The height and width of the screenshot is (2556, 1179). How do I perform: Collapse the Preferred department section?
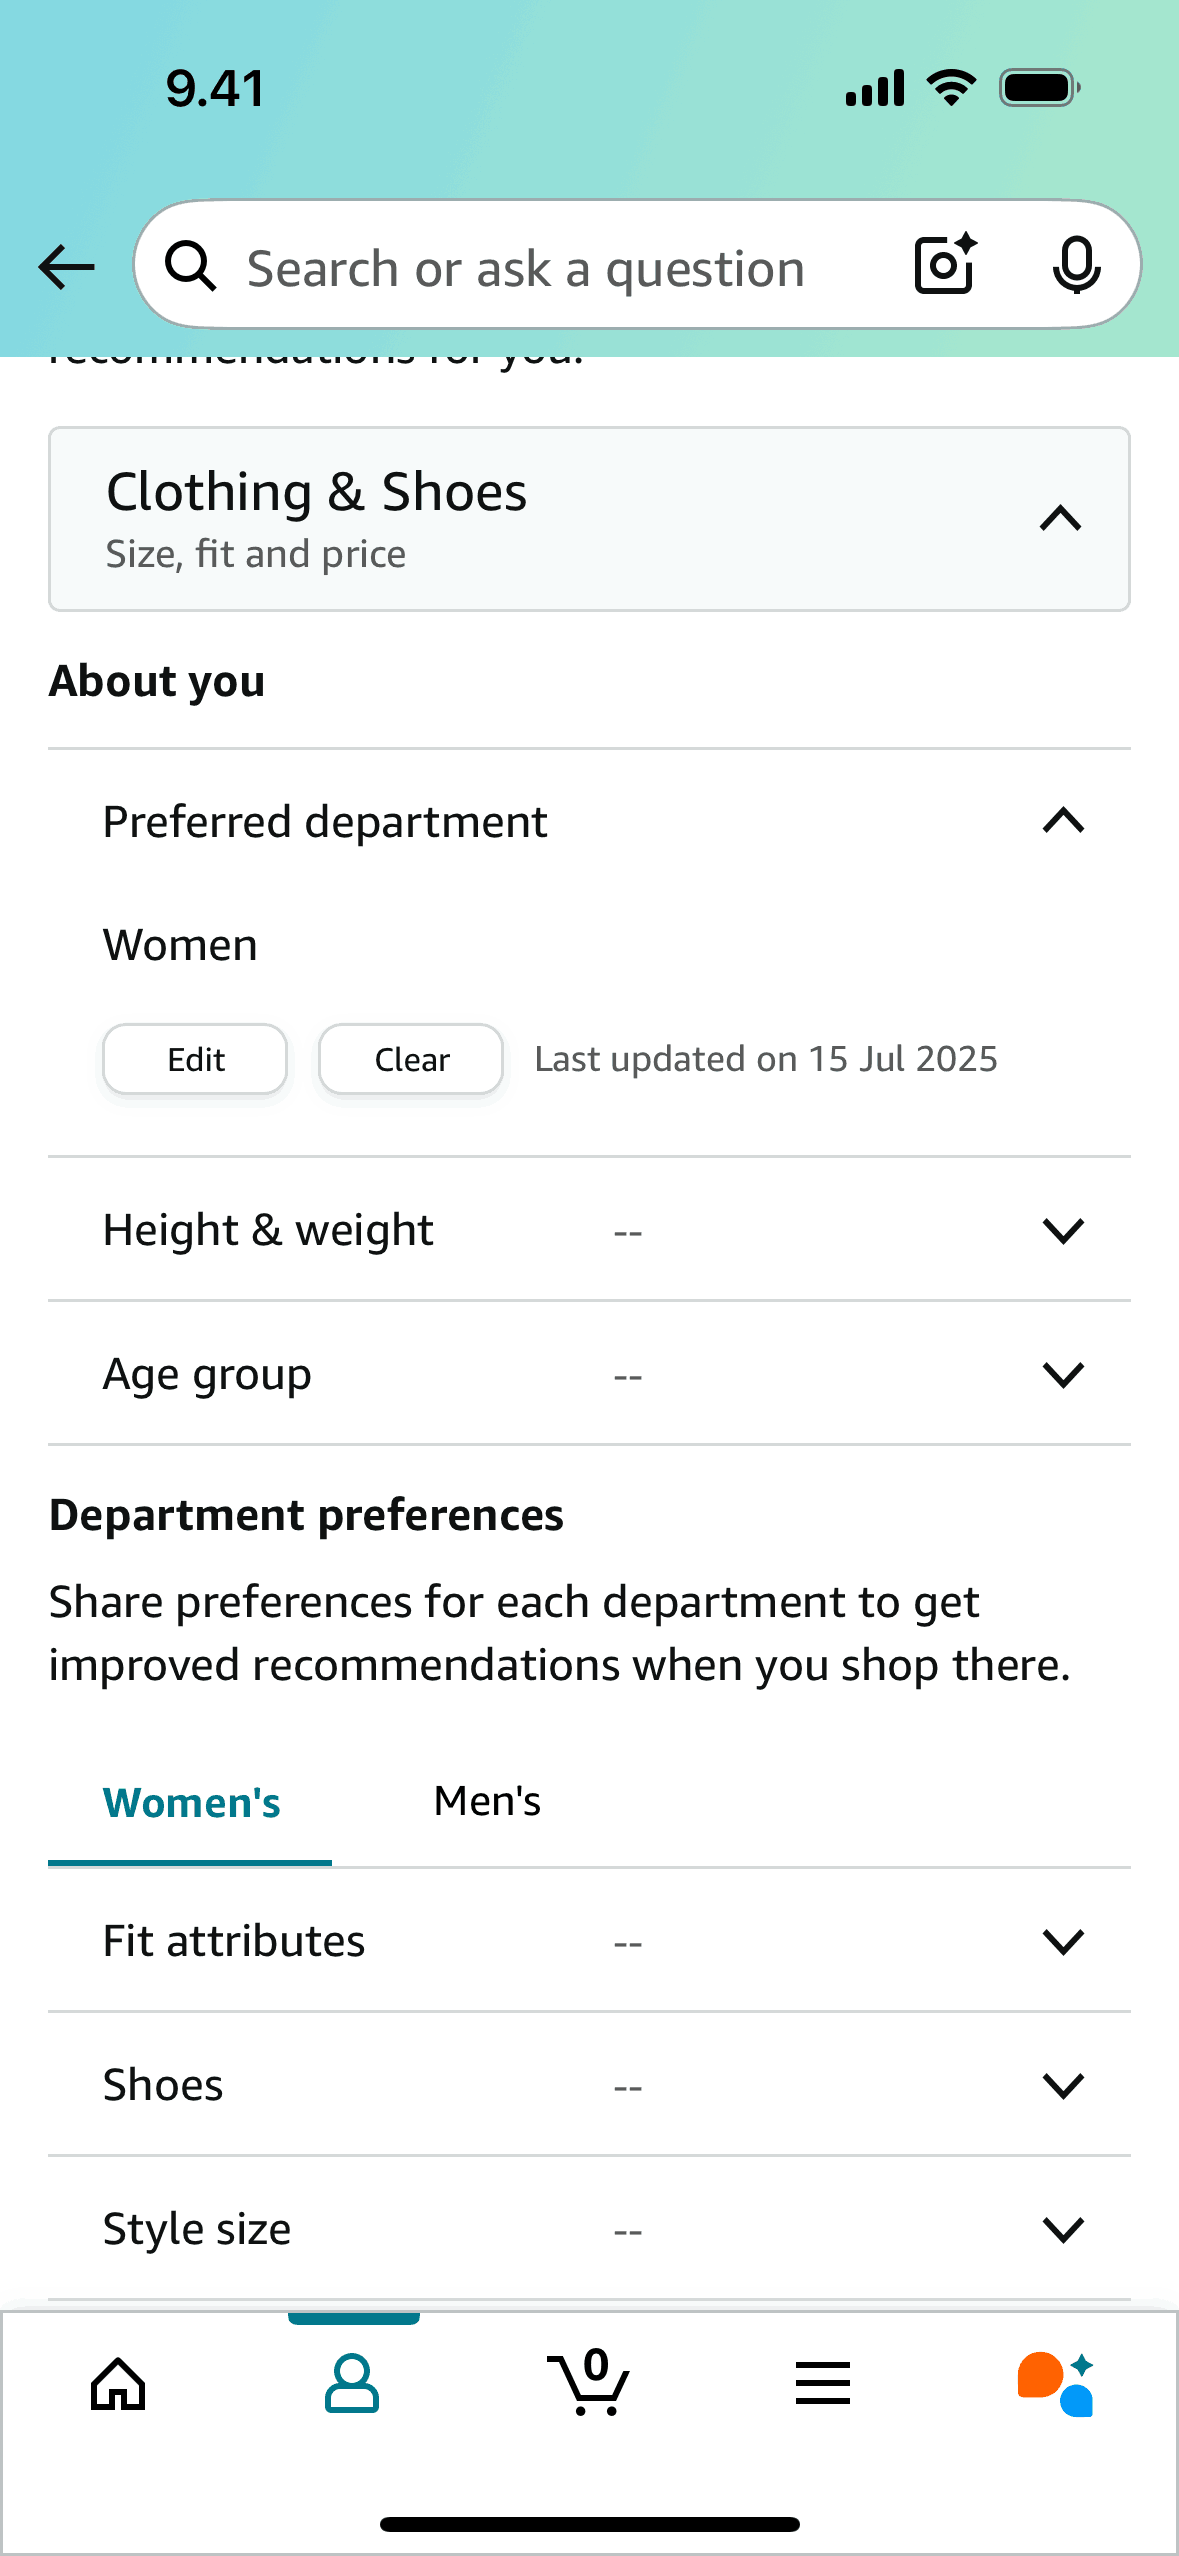[1063, 821]
